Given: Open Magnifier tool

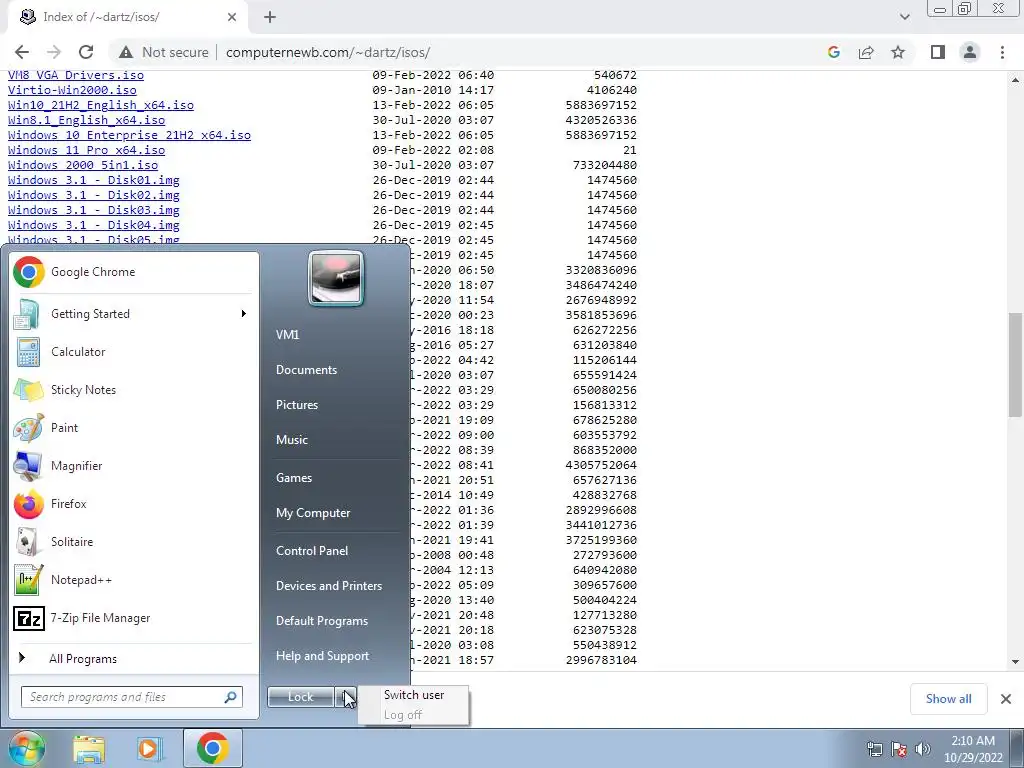Looking at the screenshot, I should point(134,466).
